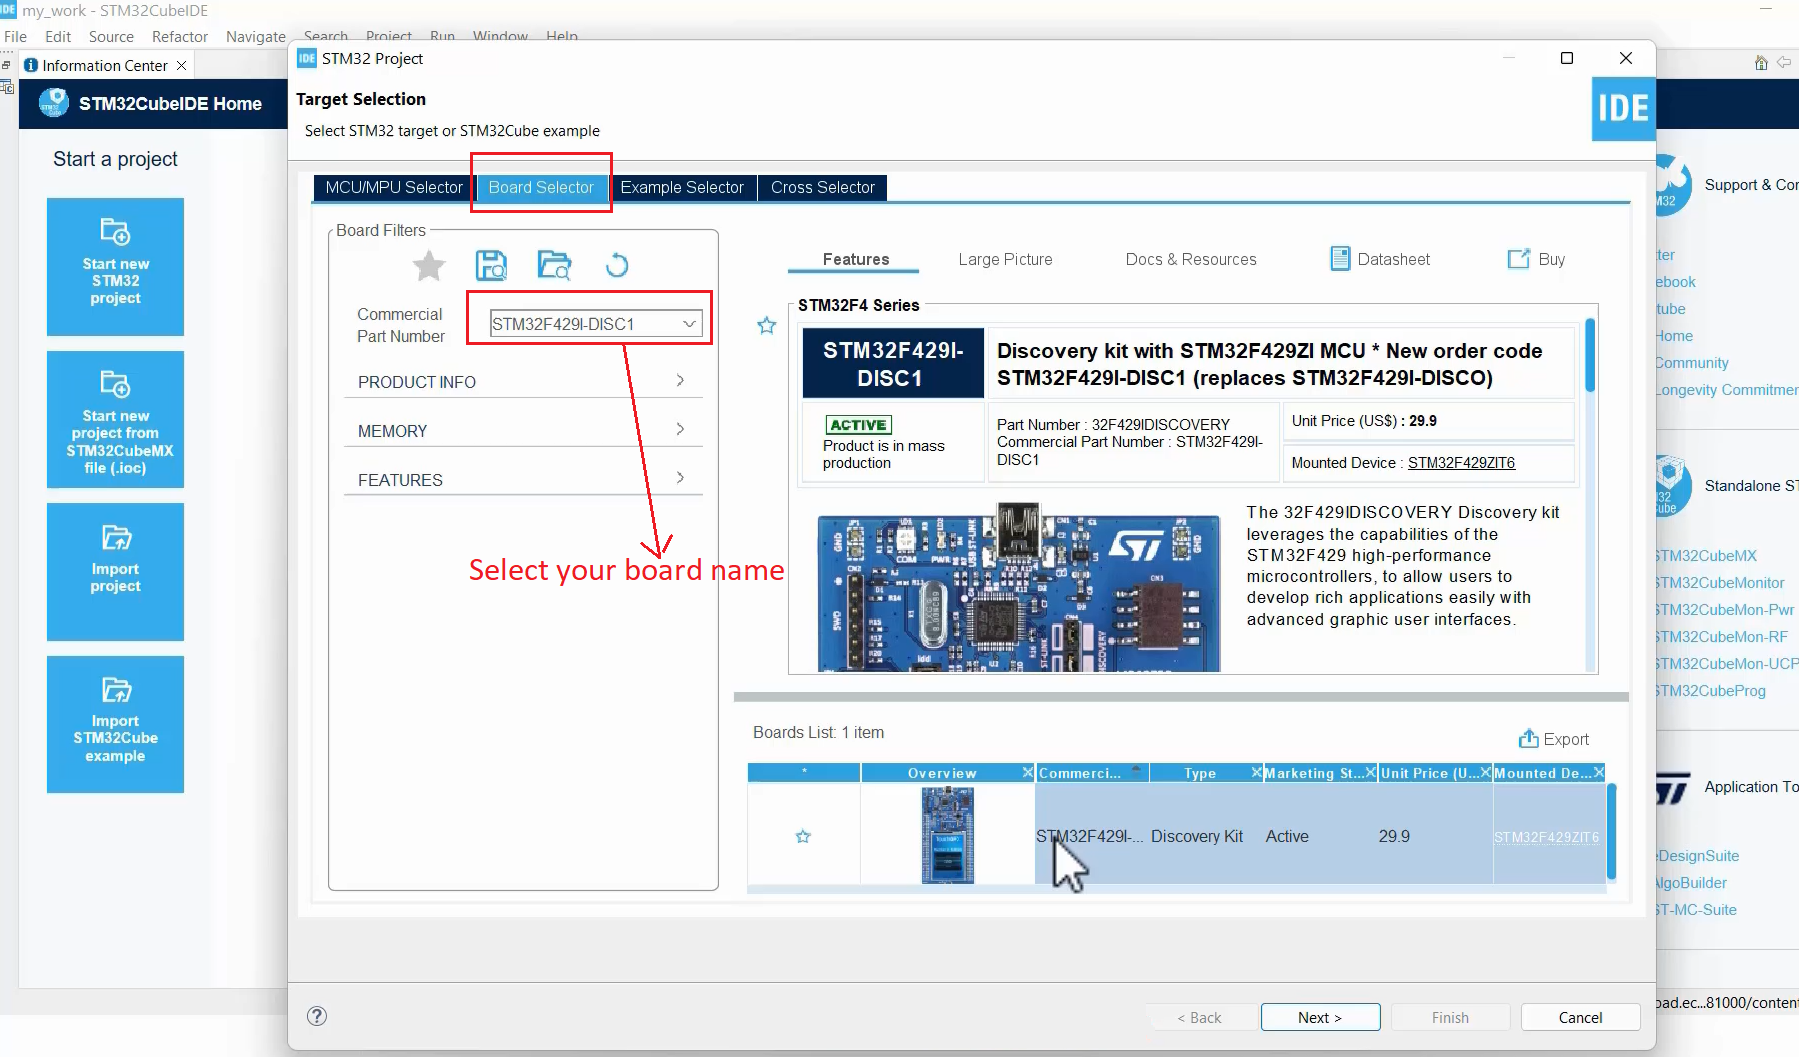Click Start new project from STM32CubeMX file tile
Screen dimensions: 1799x1057
115,419
